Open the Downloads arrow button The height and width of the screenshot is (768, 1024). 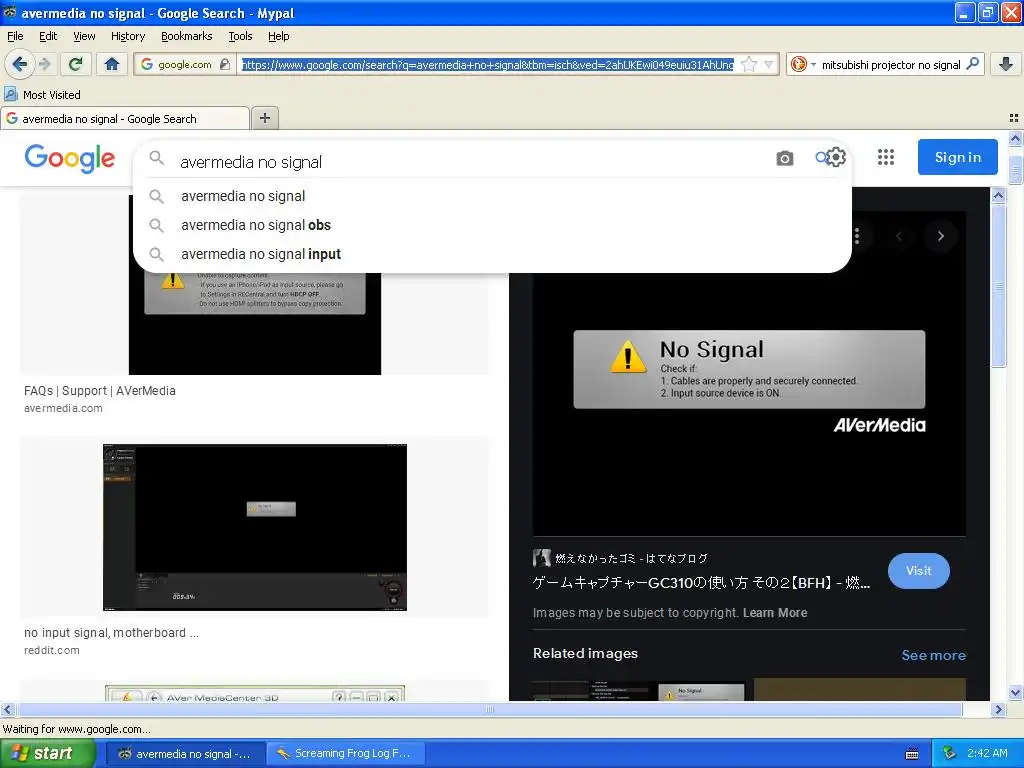(1006, 64)
